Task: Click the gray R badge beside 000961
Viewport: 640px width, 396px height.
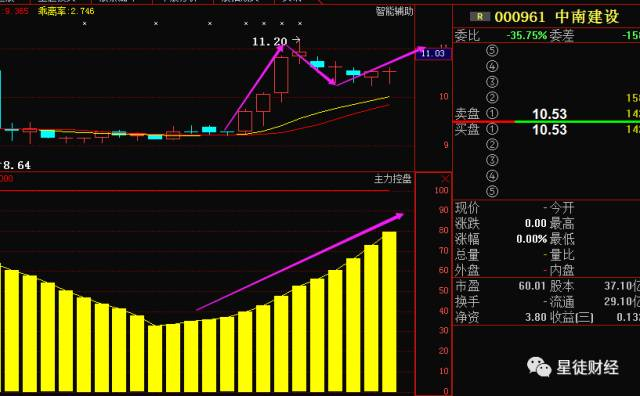Action: coord(480,17)
